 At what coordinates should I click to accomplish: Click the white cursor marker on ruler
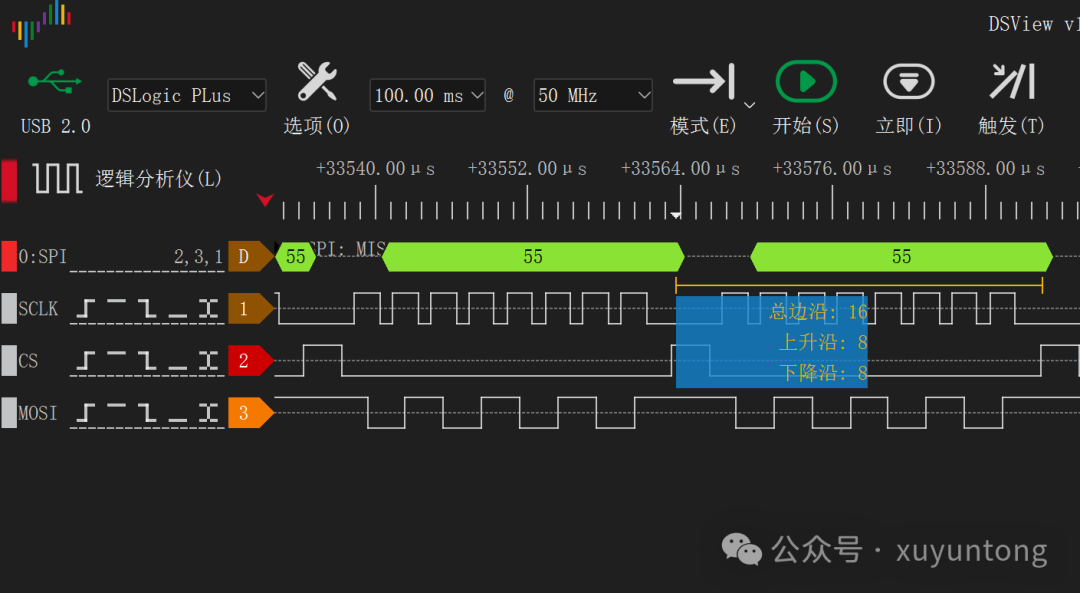676,215
